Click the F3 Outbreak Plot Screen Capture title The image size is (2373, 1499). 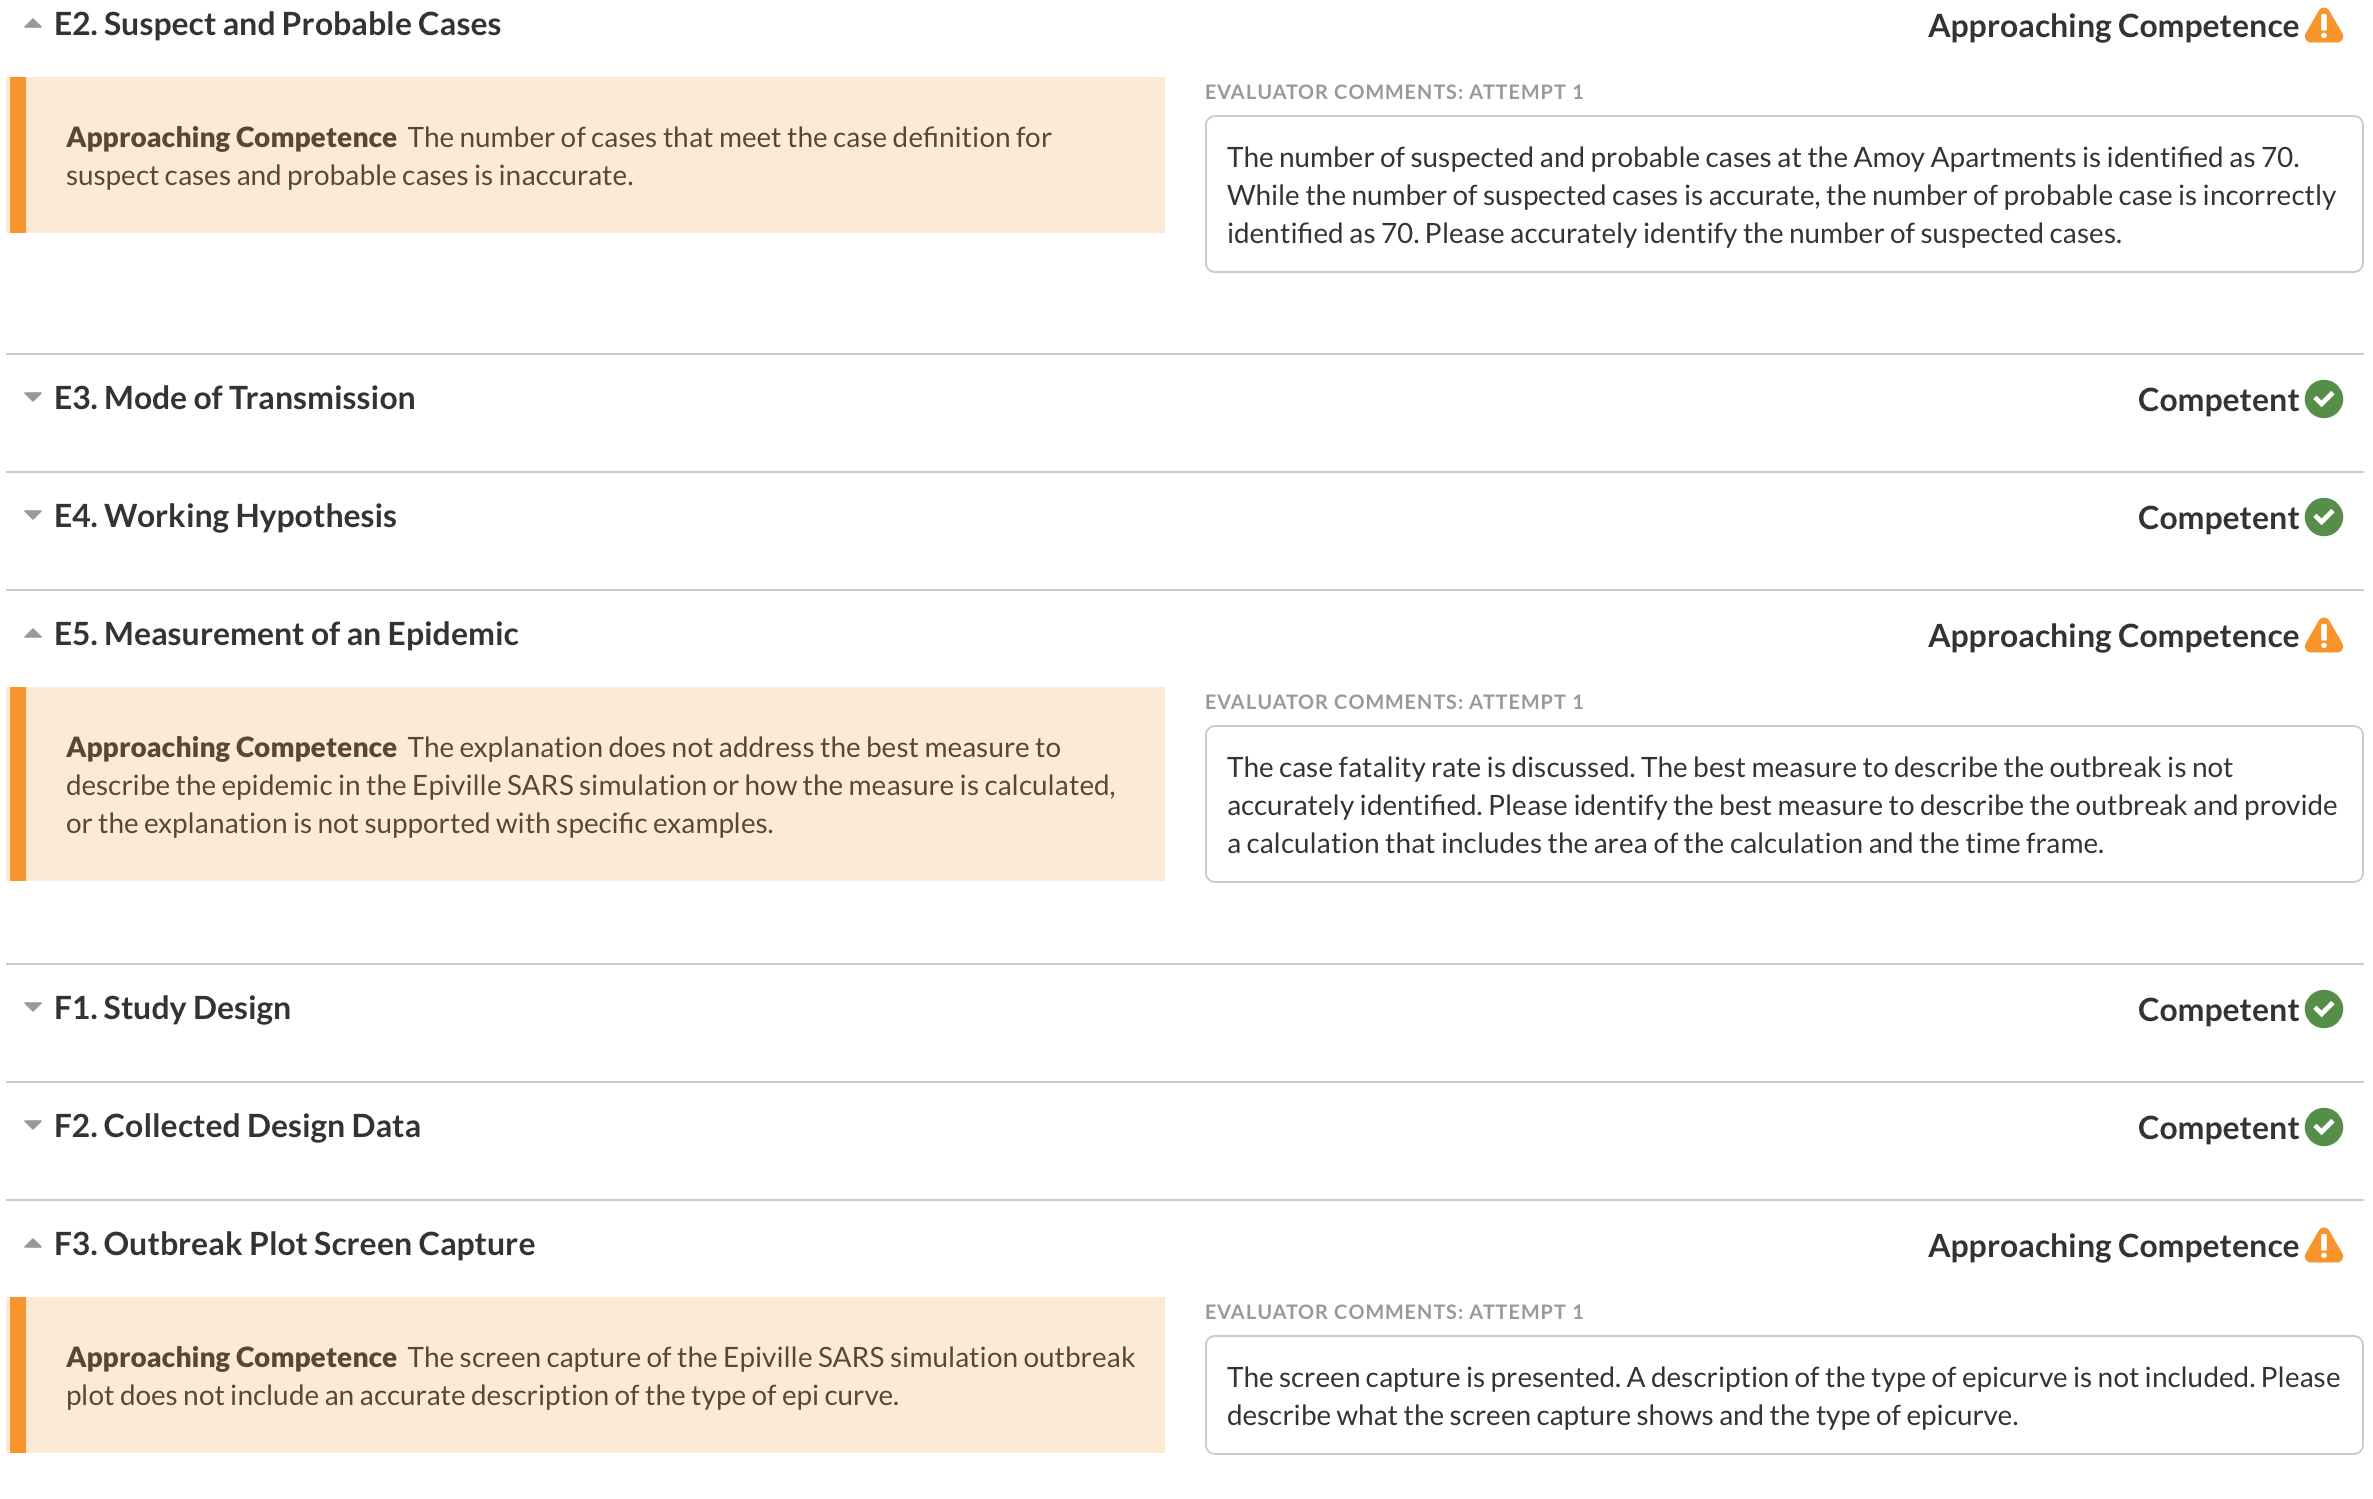(294, 1244)
